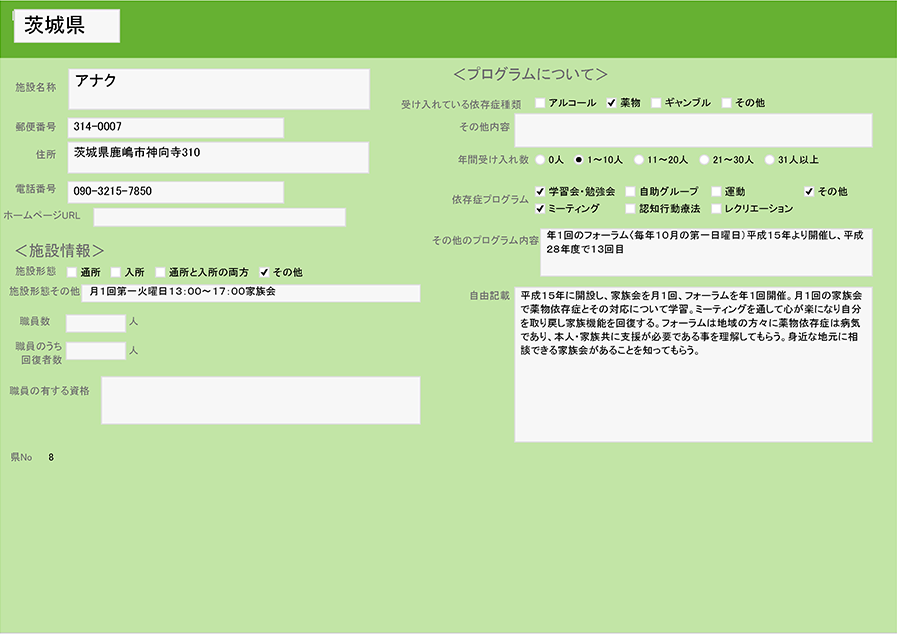Toggle the 学習会・勉強会 checkbox
This screenshot has height=634, width=897.
click(x=540, y=191)
